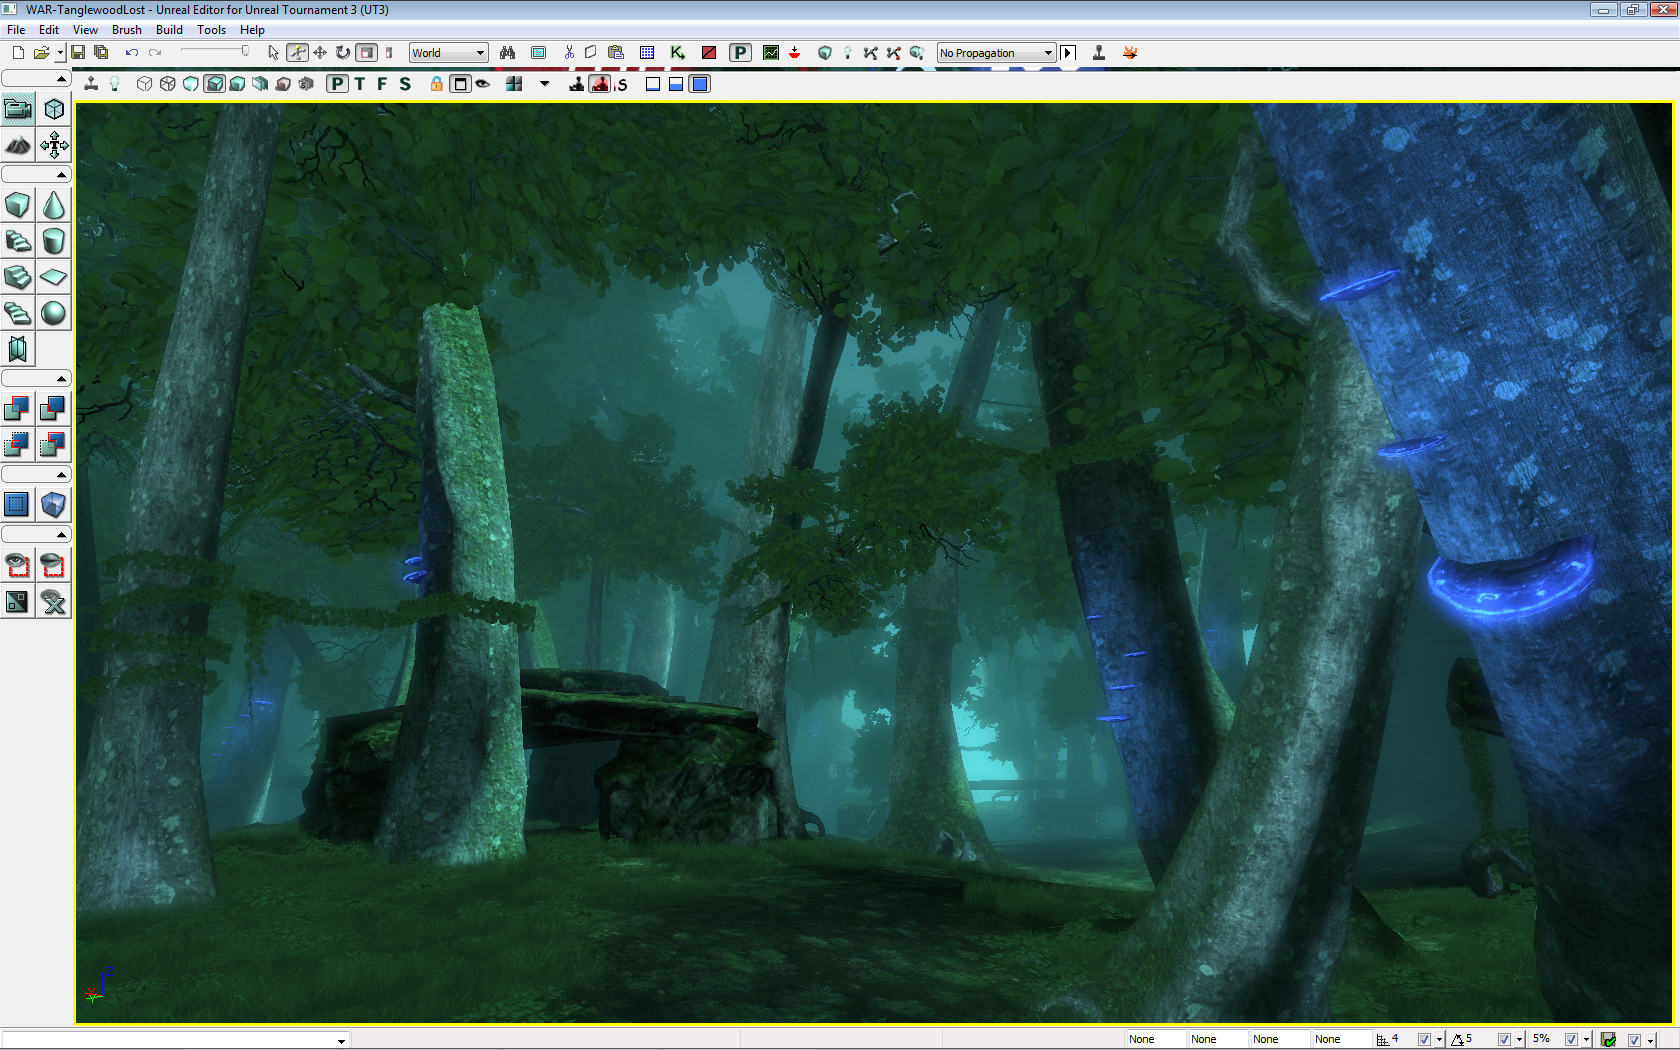
Task: Switch viewport to Perspective with P button
Action: [338, 84]
